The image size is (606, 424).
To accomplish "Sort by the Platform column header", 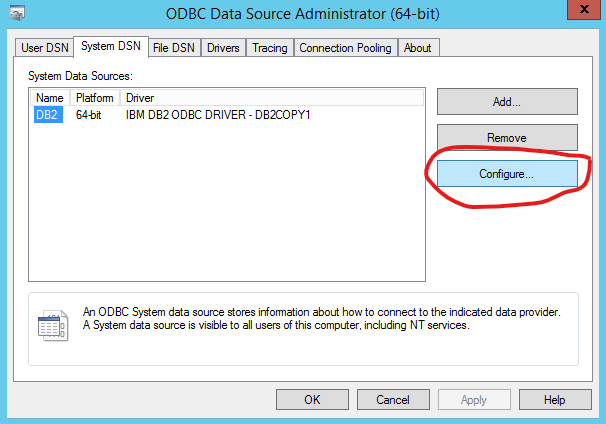I will pyautogui.click(x=95, y=98).
